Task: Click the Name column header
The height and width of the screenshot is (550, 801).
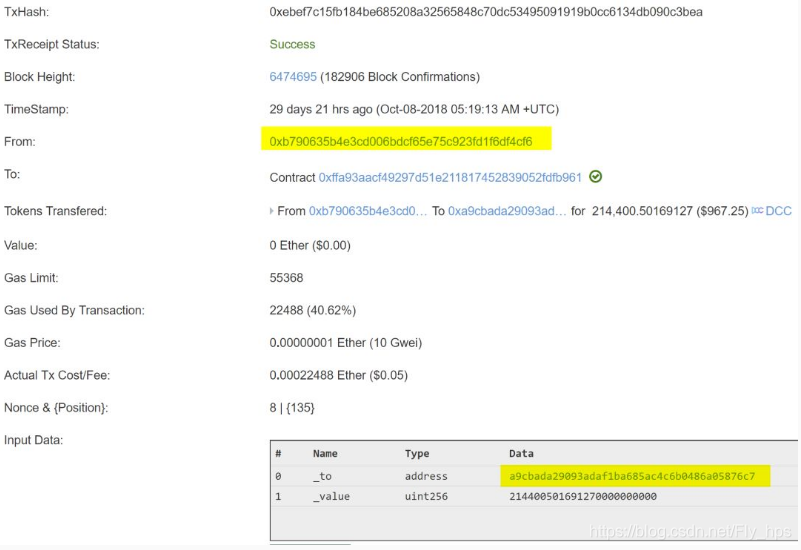Action: tap(325, 453)
